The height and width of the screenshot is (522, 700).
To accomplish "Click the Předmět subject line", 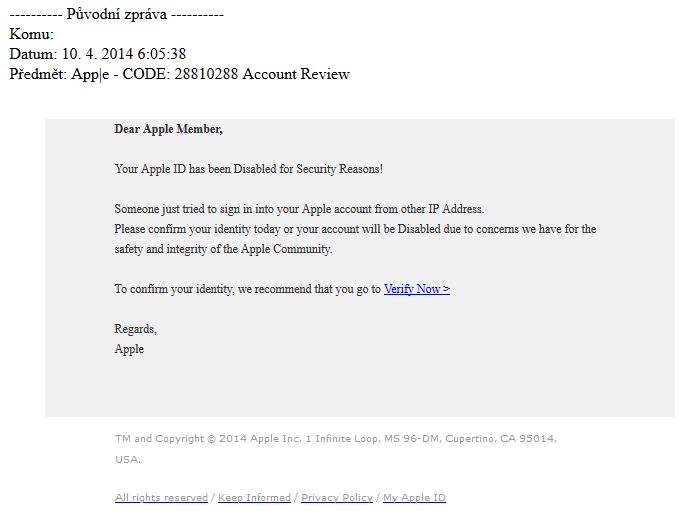I will [x=179, y=74].
